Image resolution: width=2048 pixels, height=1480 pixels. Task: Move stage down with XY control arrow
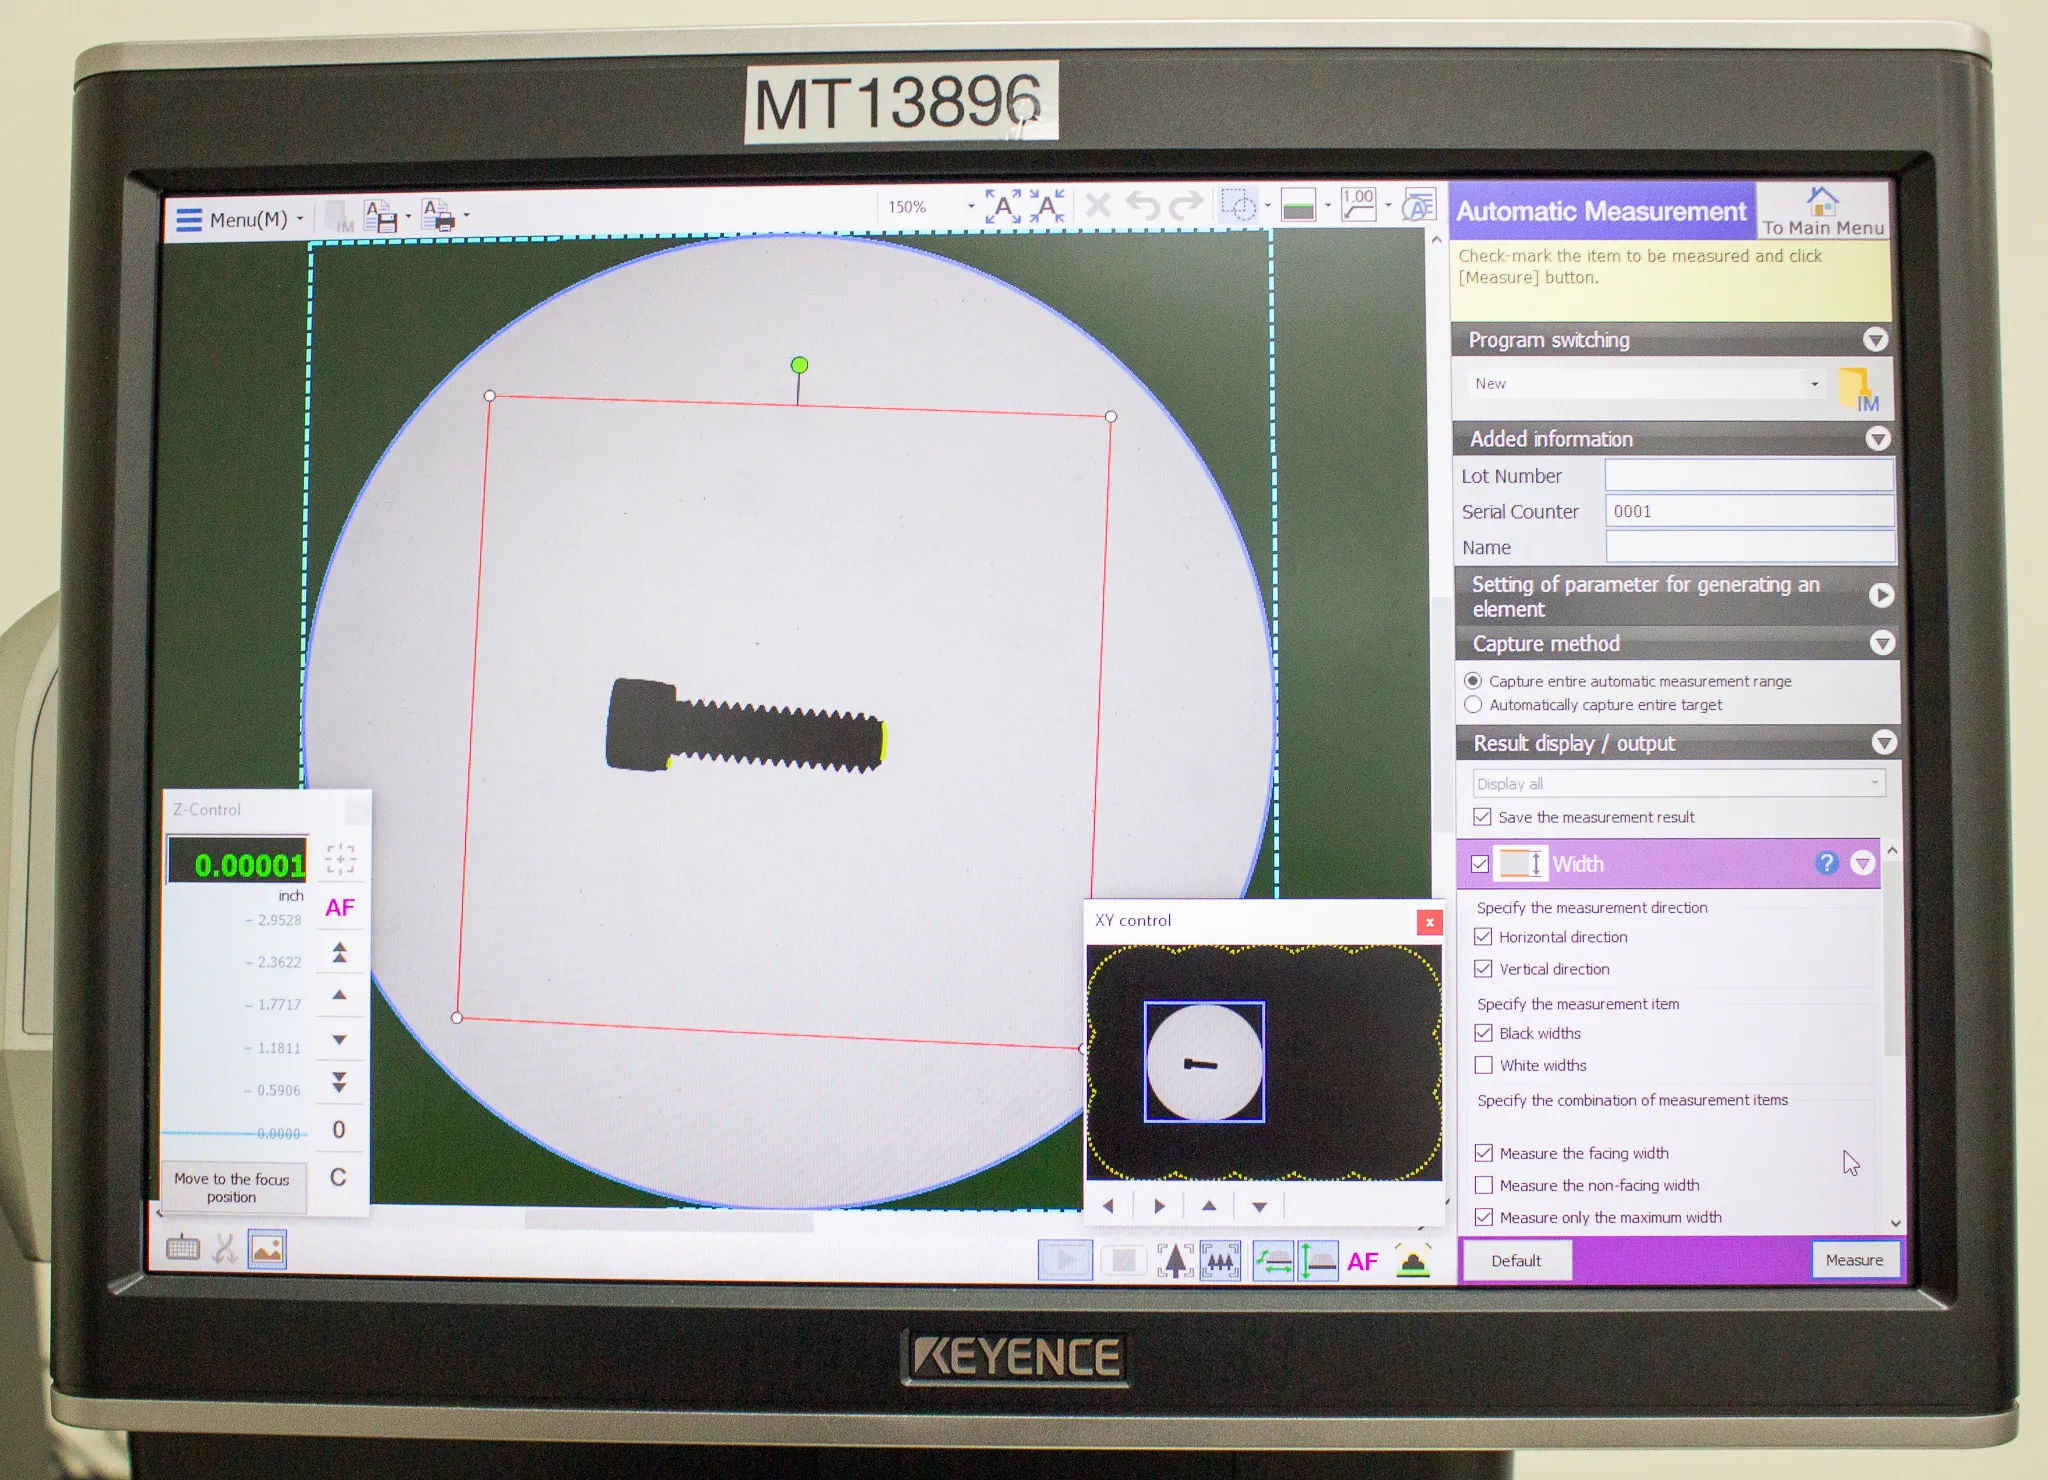point(1260,1207)
